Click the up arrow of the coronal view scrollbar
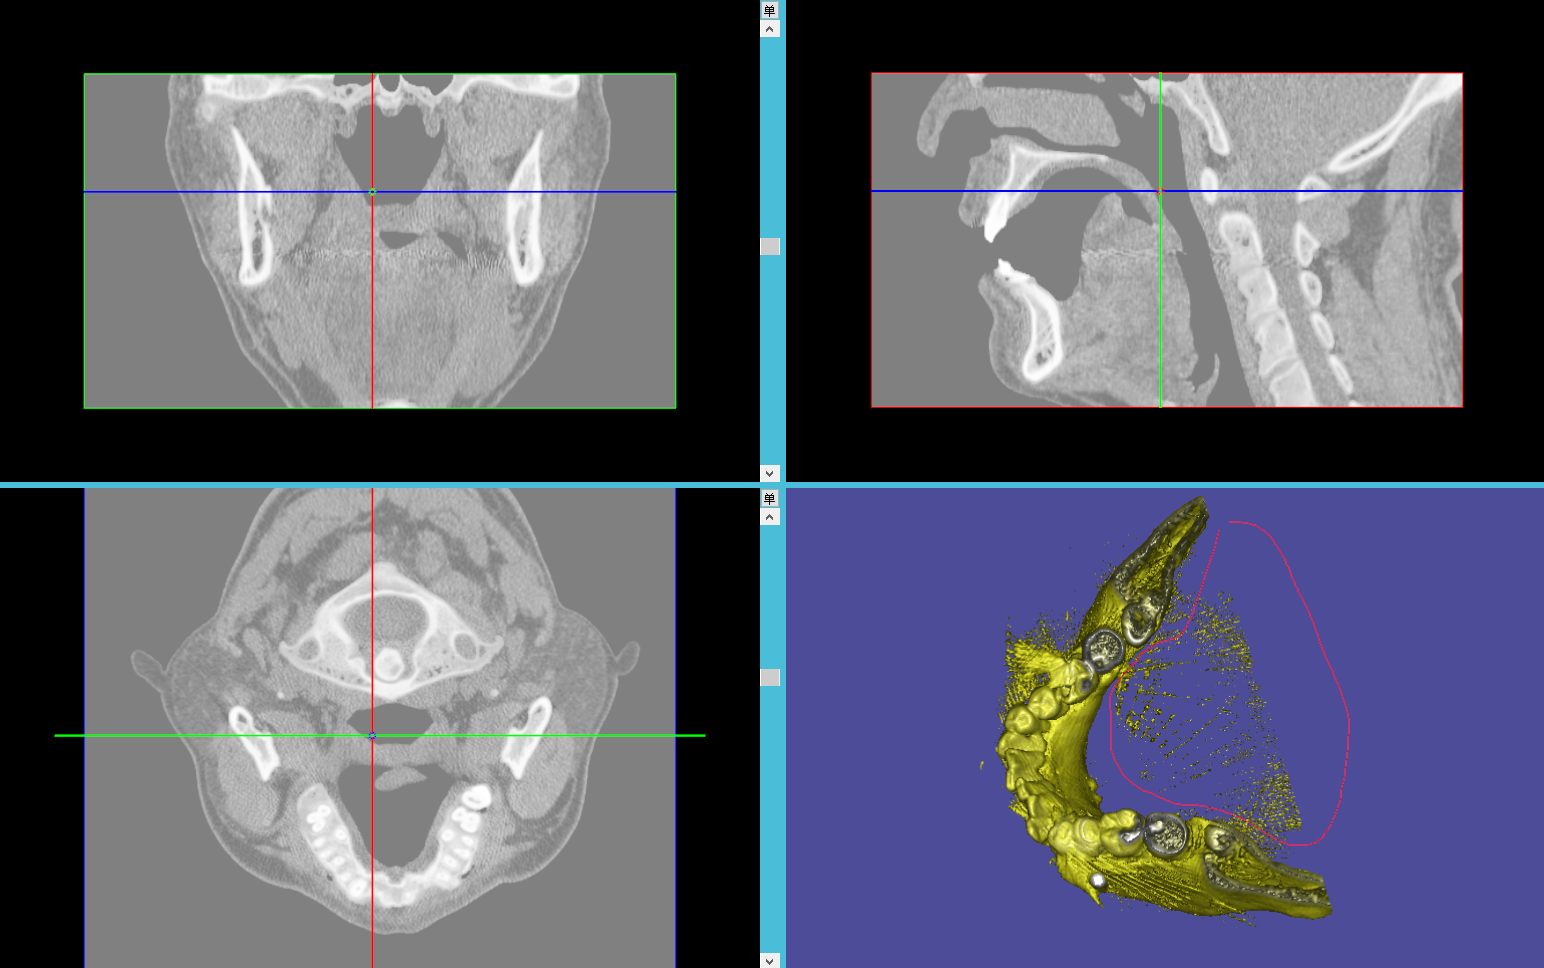This screenshot has width=1544, height=968. pos(769,29)
